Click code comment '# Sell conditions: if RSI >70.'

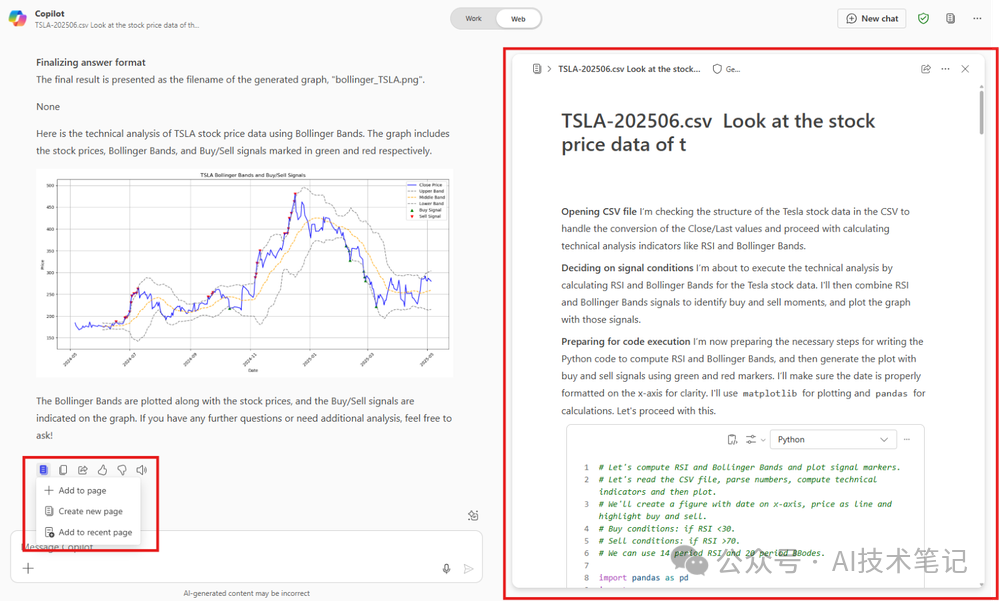pos(669,540)
